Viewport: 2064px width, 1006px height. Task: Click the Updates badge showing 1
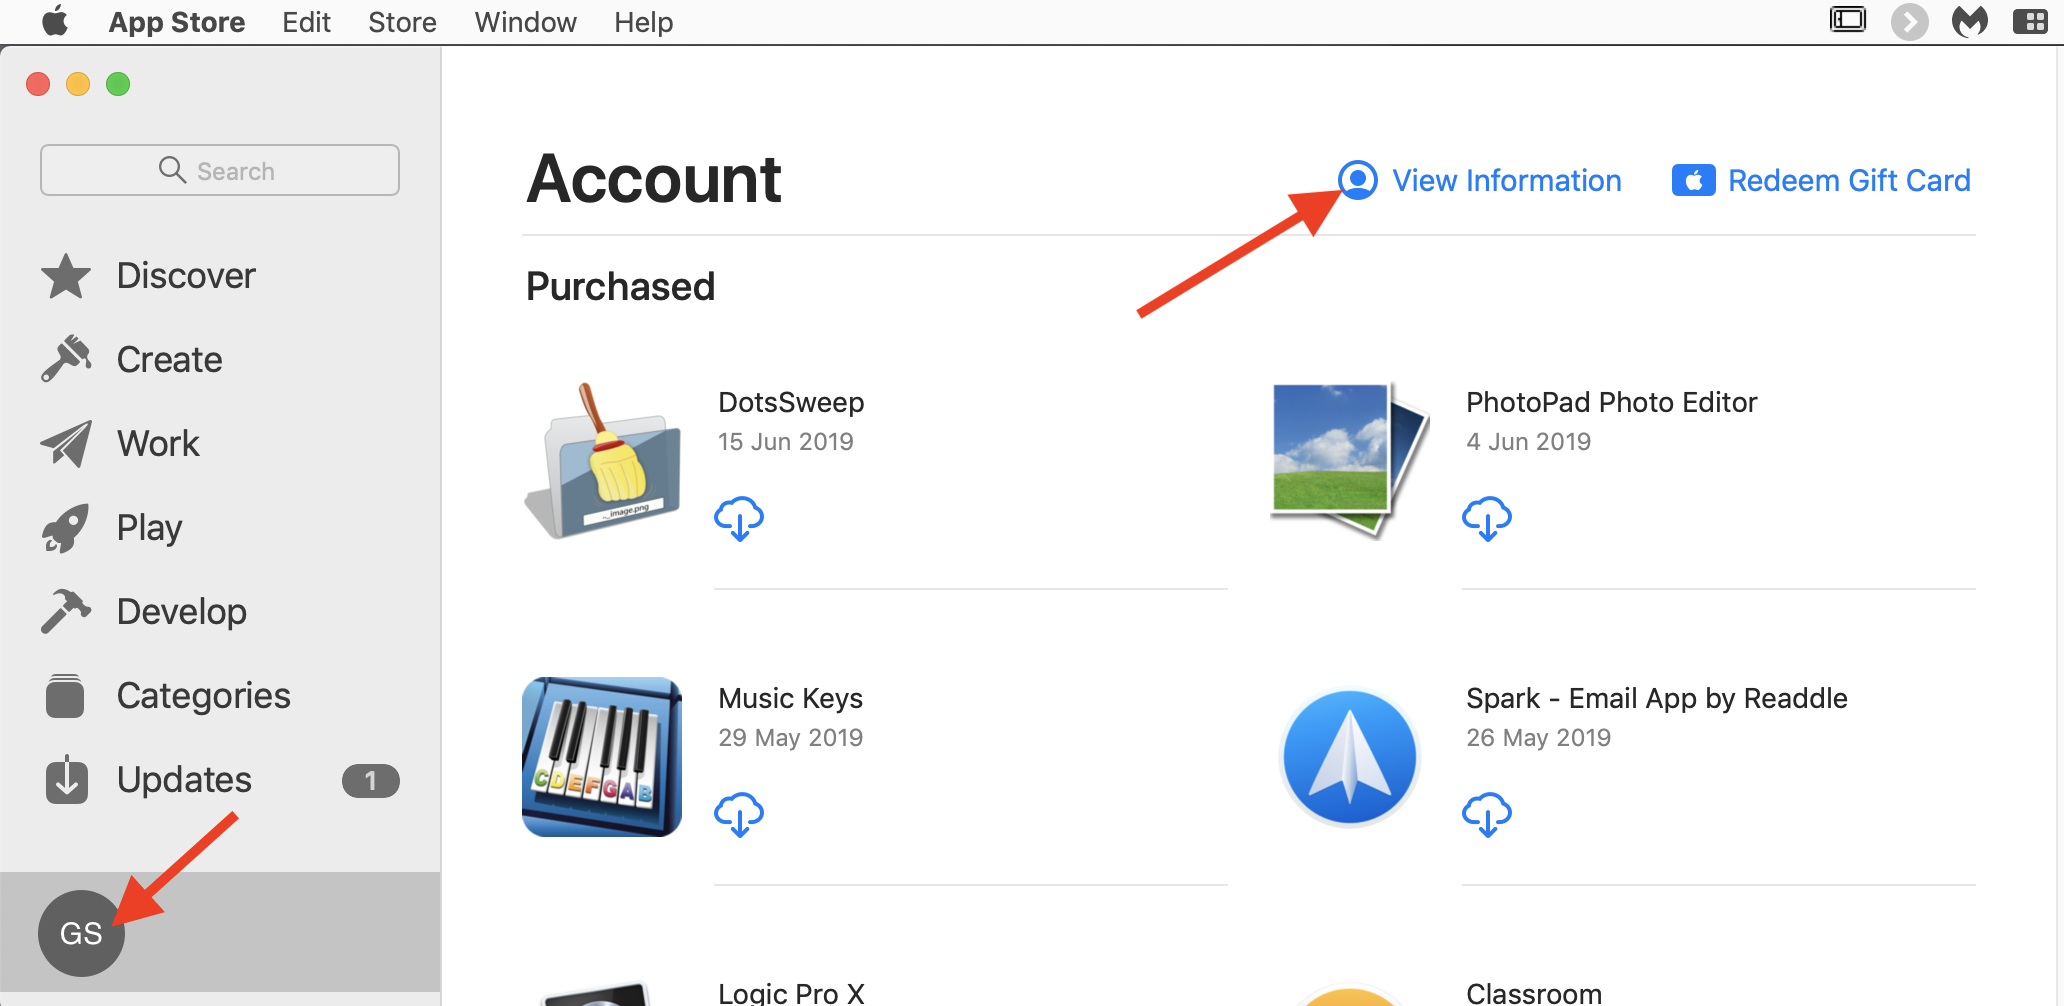(x=371, y=781)
